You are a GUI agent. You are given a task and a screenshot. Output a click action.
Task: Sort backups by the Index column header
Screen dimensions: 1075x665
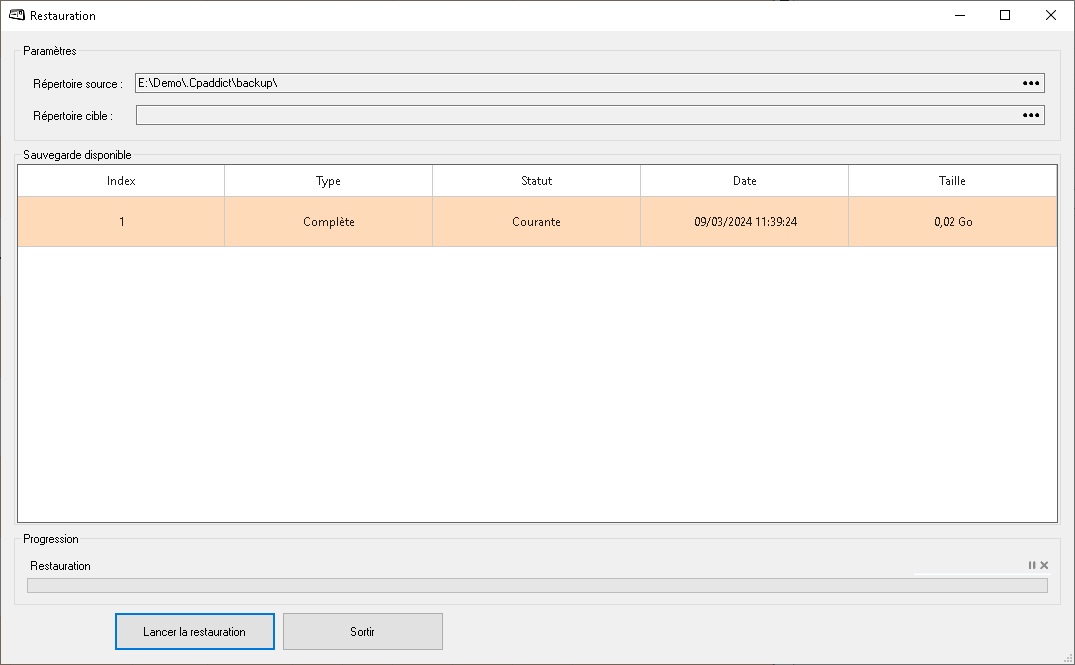121,181
